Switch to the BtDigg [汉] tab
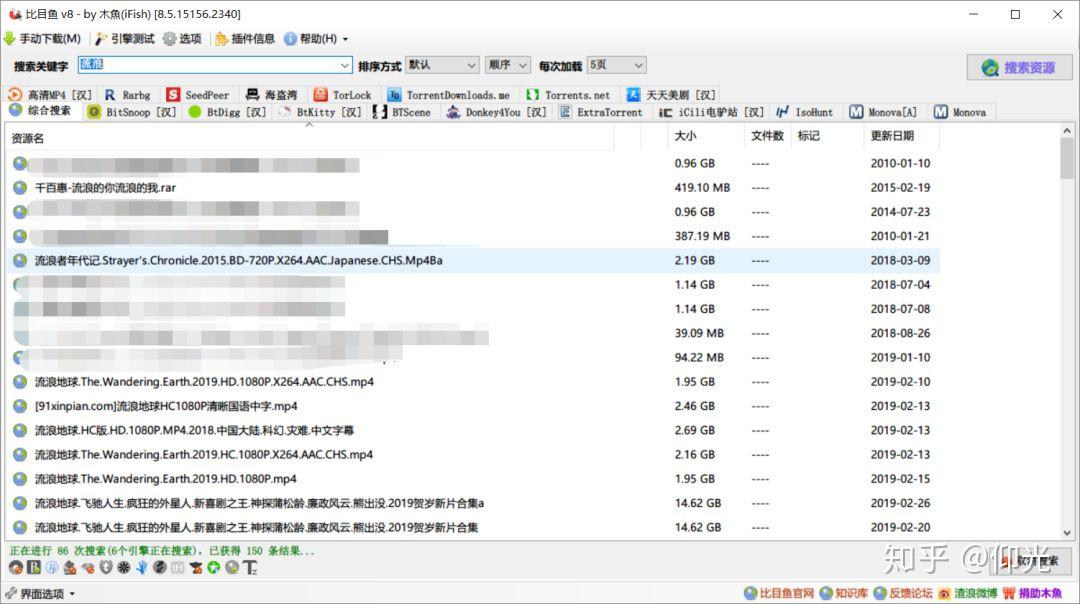The height and width of the screenshot is (604, 1080). 227,112
